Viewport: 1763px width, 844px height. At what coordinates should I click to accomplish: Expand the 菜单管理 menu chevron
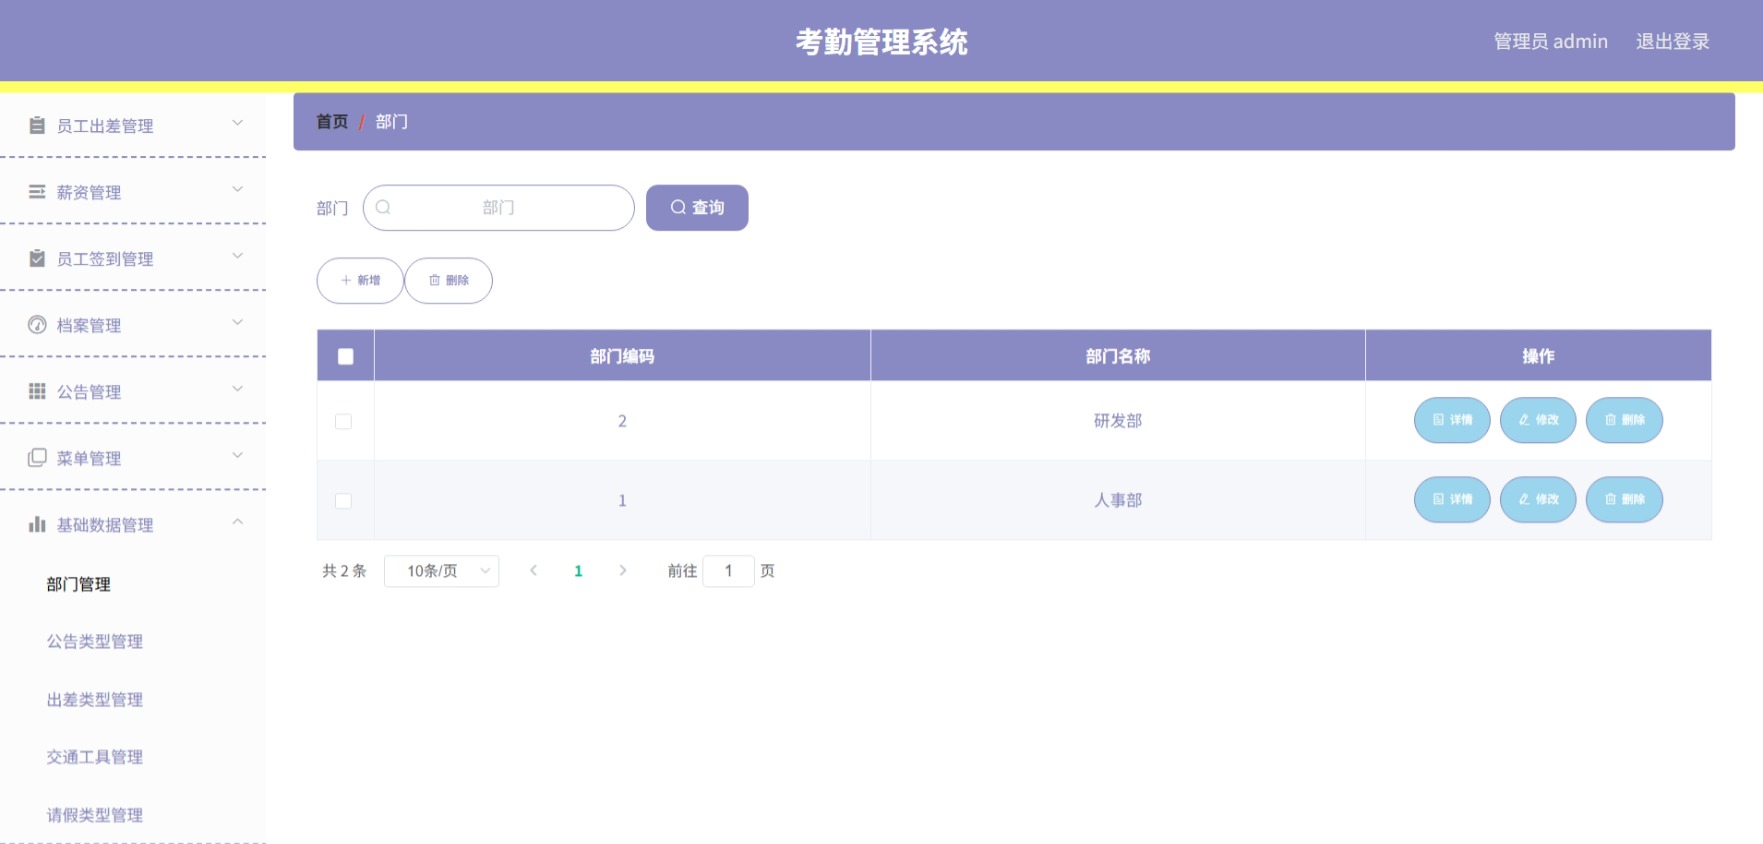(238, 455)
